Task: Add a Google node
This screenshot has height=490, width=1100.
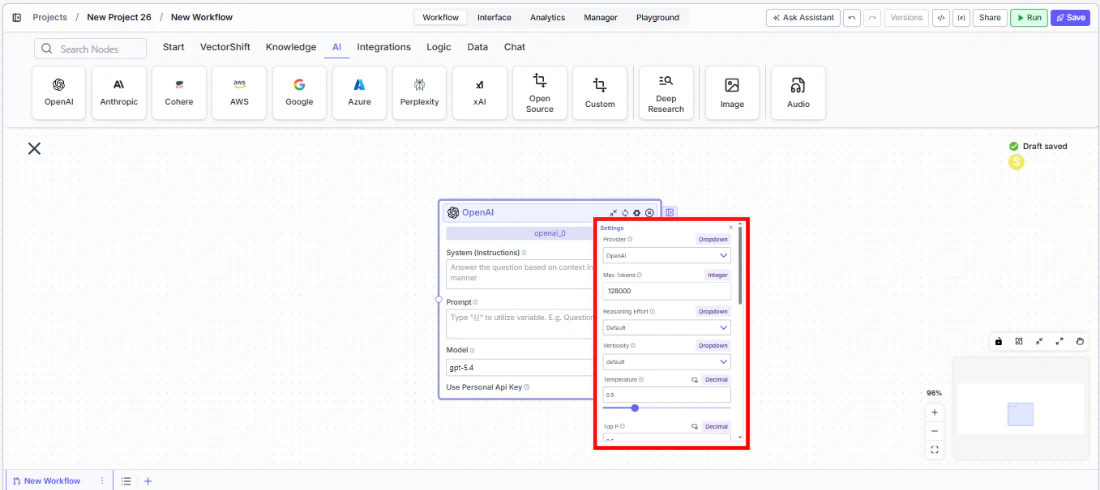Action: pos(300,93)
